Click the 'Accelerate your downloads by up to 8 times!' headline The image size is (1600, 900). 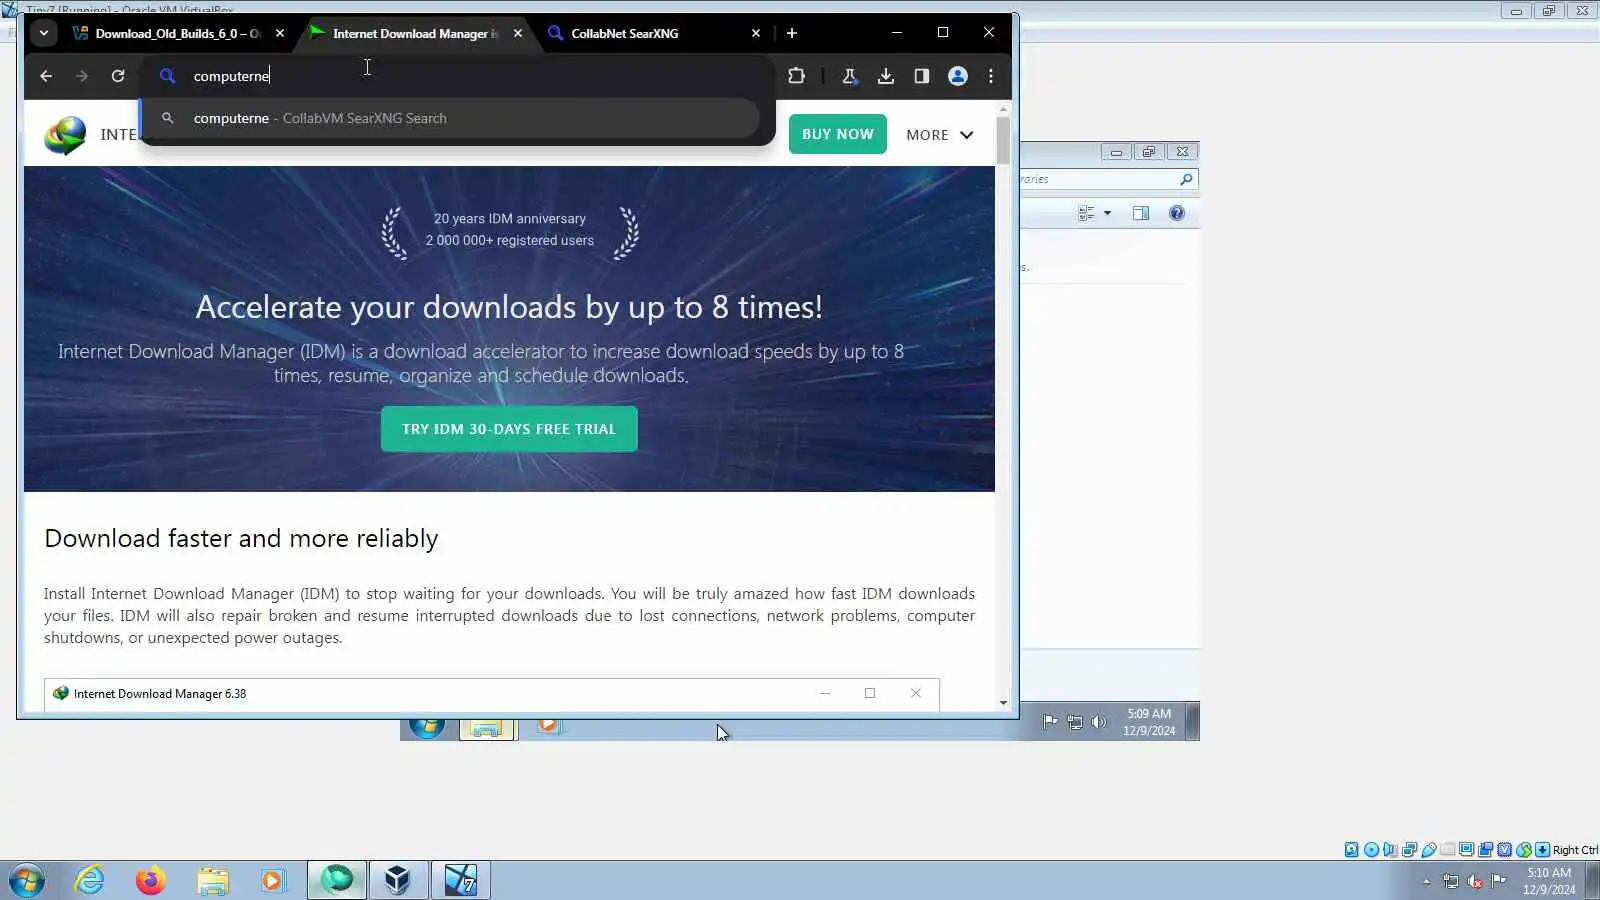(509, 307)
